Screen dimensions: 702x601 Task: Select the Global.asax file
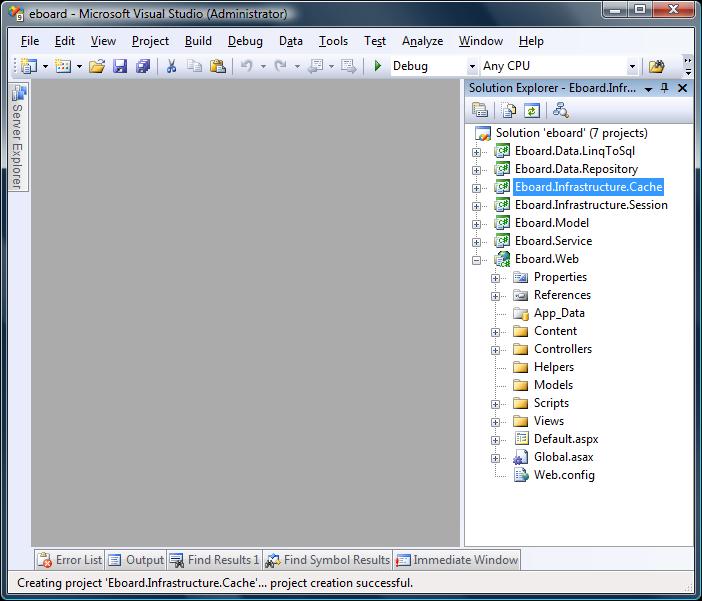point(563,457)
